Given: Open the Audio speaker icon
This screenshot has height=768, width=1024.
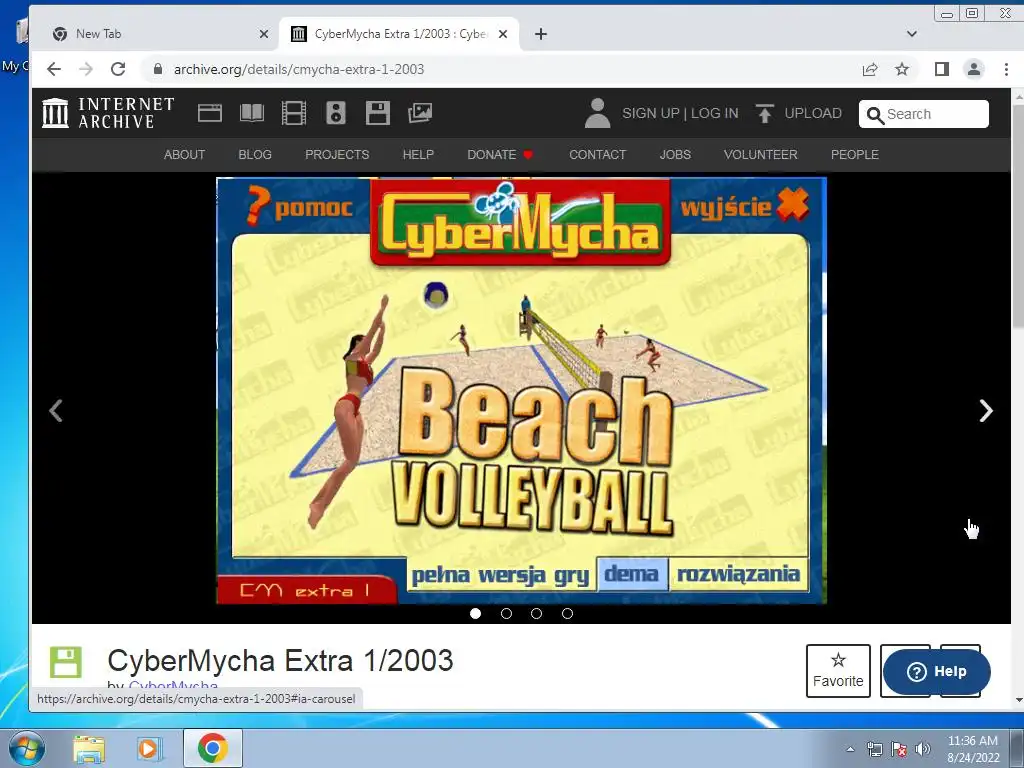Looking at the screenshot, I should [336, 113].
